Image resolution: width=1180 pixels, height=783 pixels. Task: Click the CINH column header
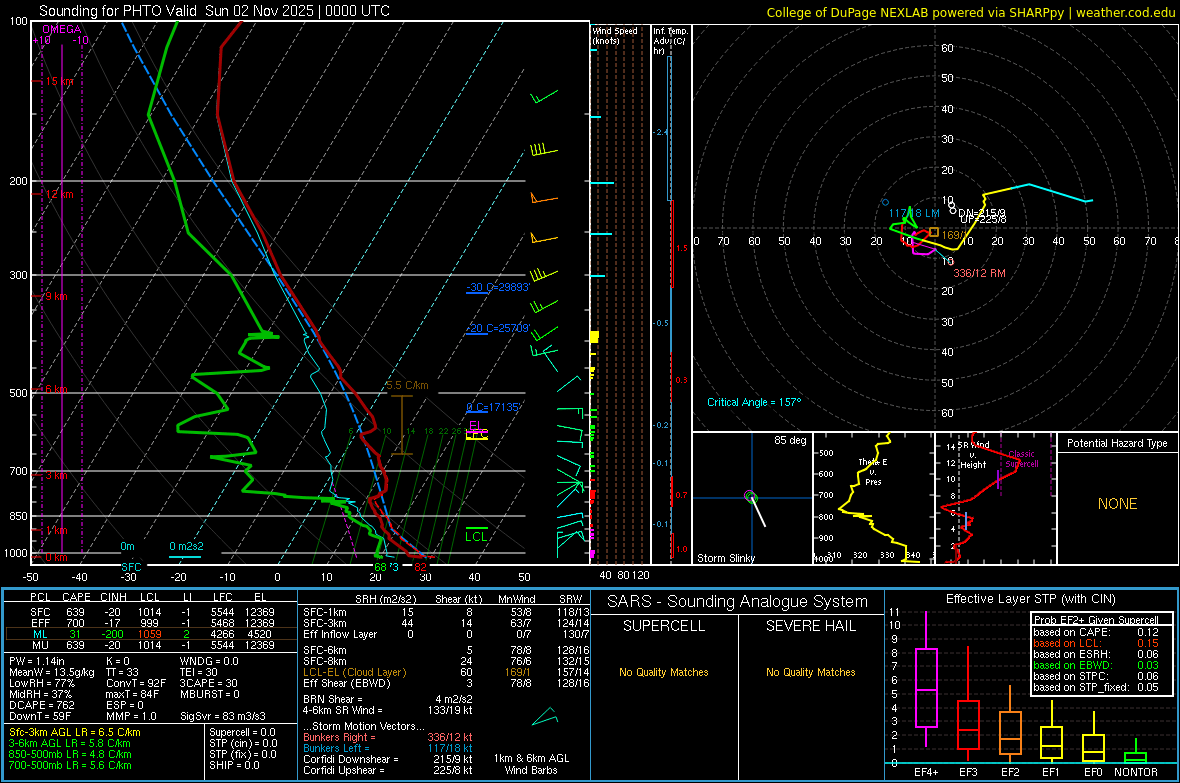(x=114, y=597)
